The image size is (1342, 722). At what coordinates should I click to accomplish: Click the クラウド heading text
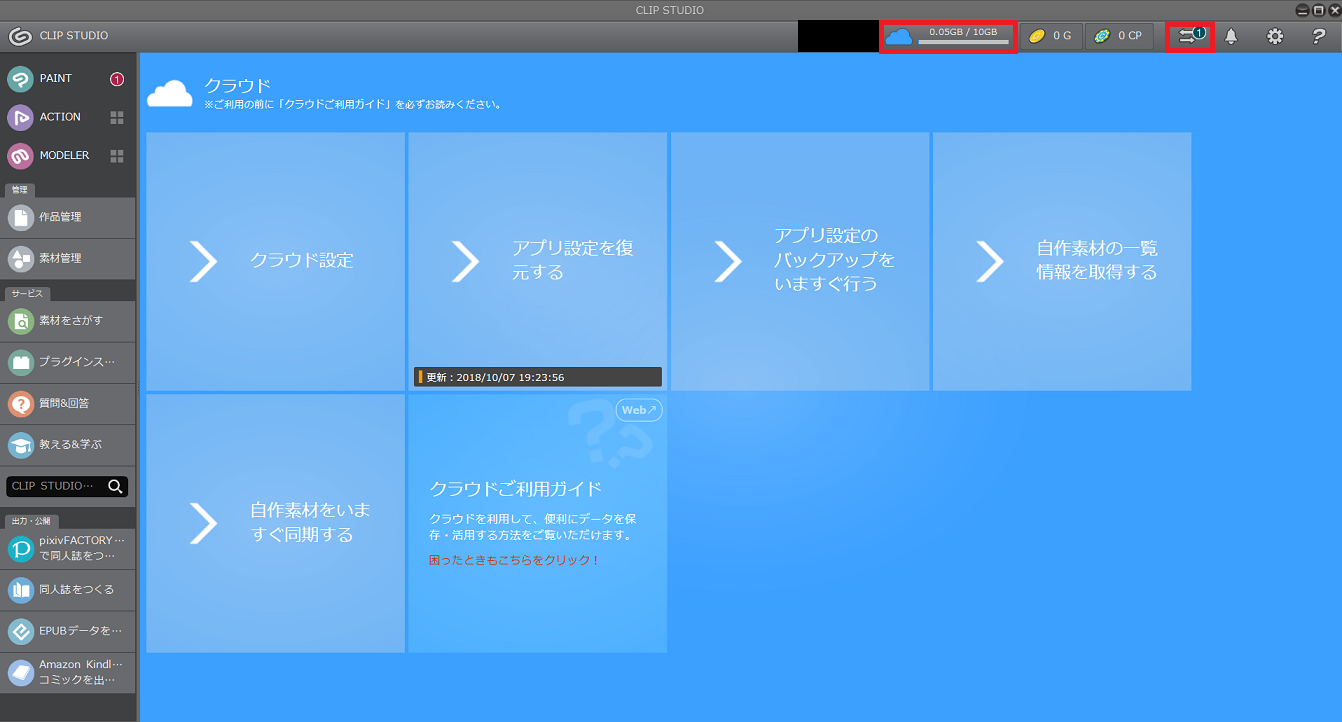tap(238, 86)
